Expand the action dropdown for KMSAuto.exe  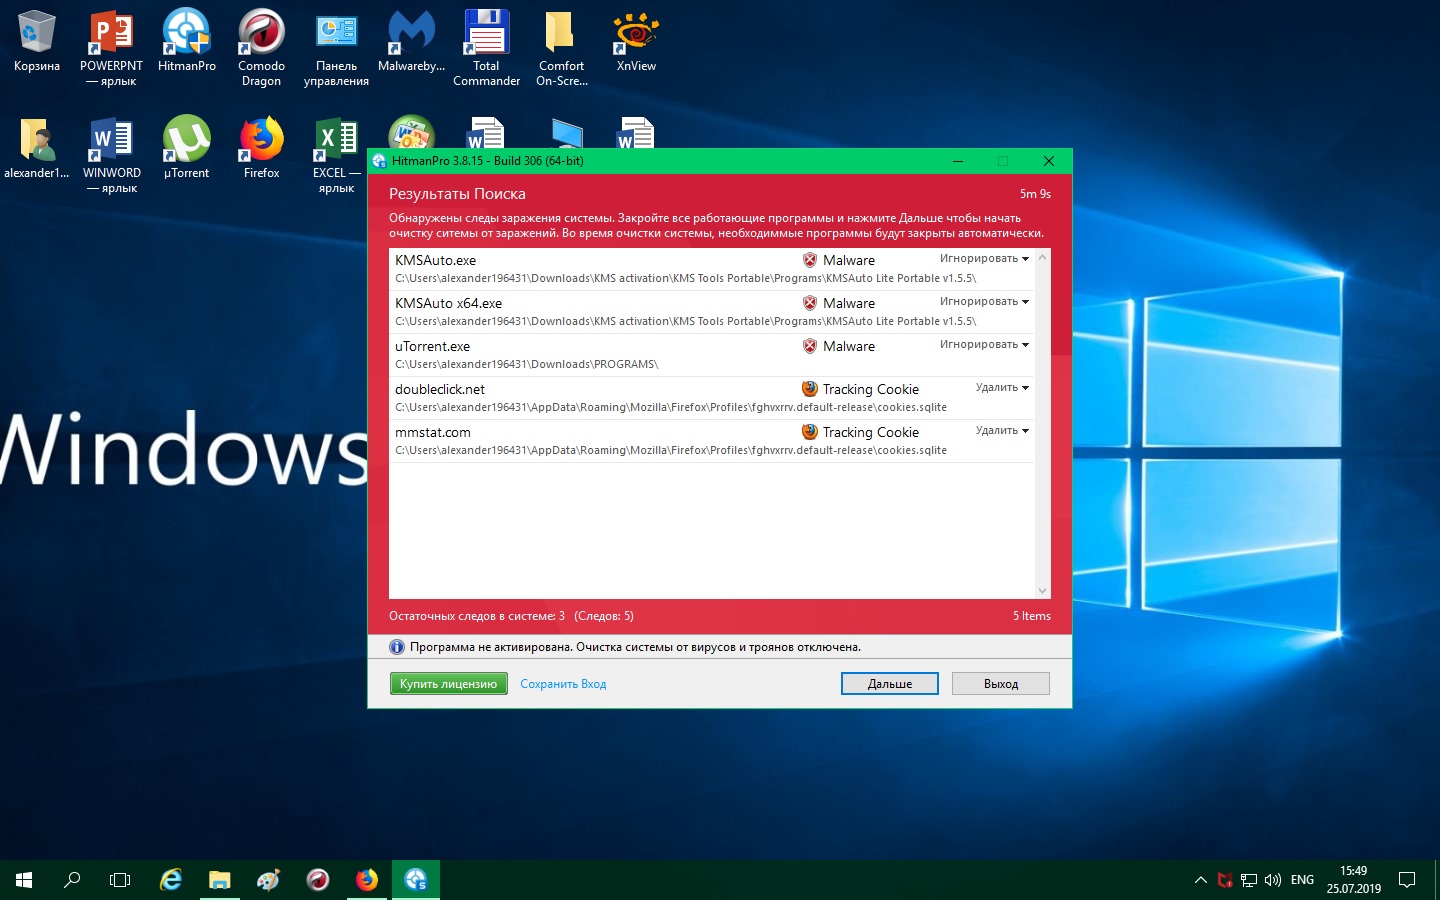coord(984,259)
